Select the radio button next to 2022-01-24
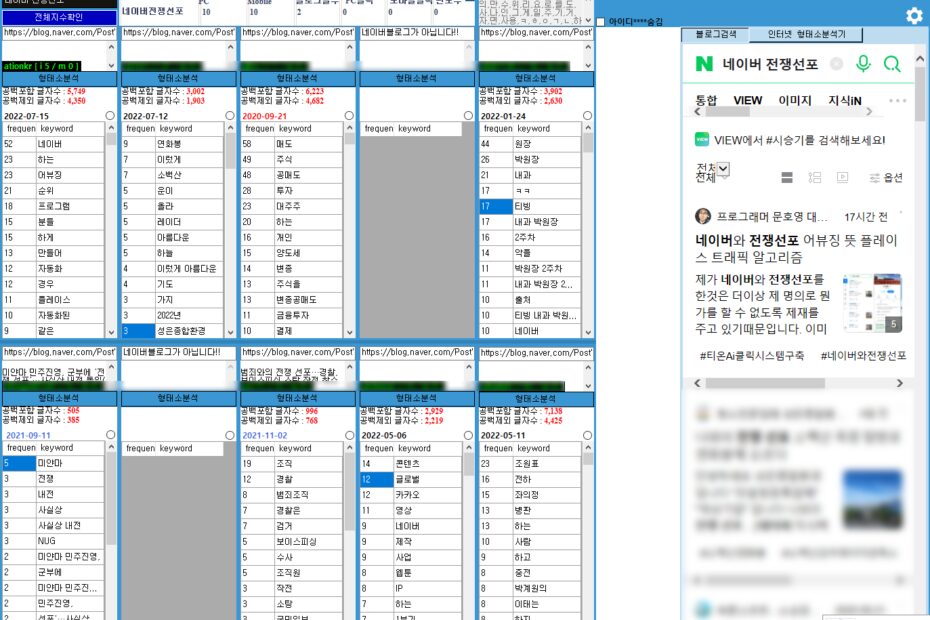Viewport: 930px width, 620px height. (x=588, y=116)
